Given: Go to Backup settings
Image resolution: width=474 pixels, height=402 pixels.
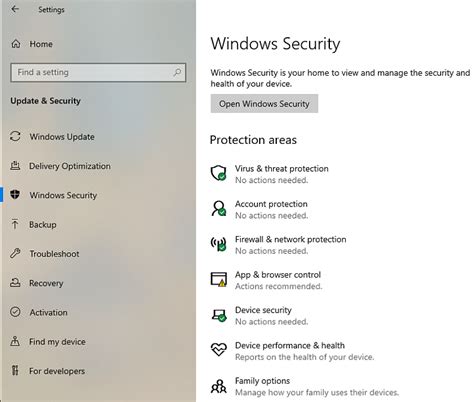Looking at the screenshot, I should coord(43,225).
